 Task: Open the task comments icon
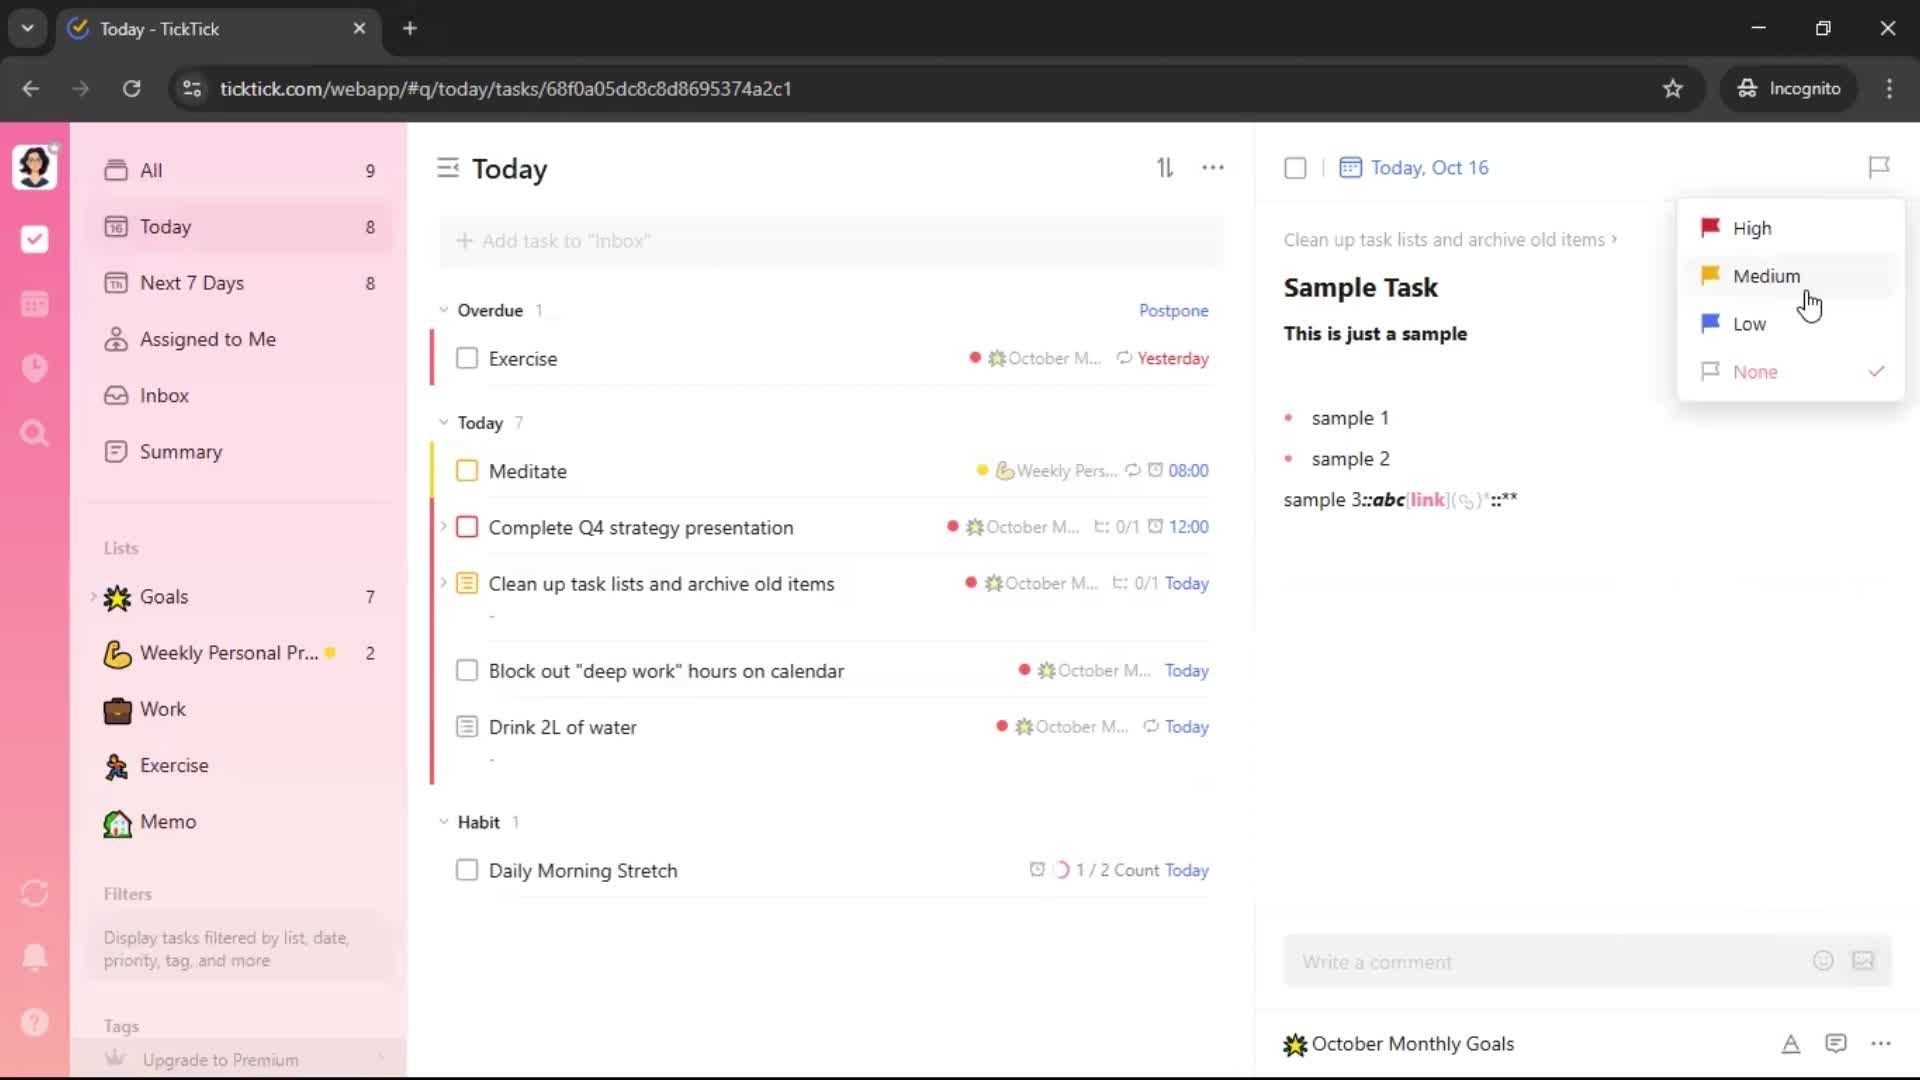1835,1044
